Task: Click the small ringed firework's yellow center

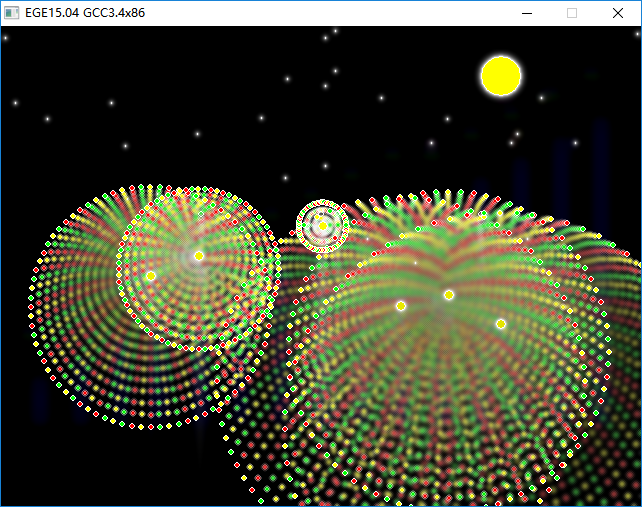Action: (x=323, y=226)
